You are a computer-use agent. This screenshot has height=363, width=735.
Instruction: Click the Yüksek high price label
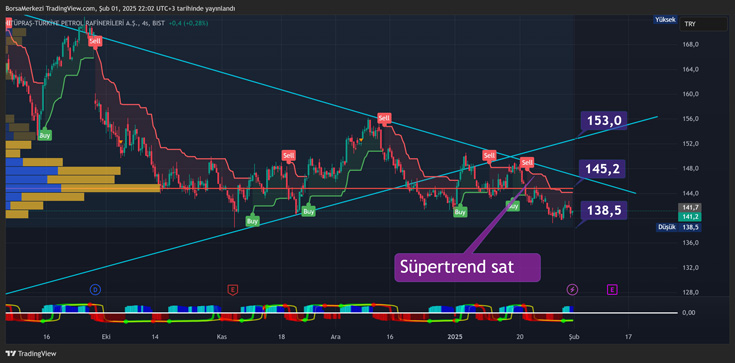pyautogui.click(x=666, y=20)
